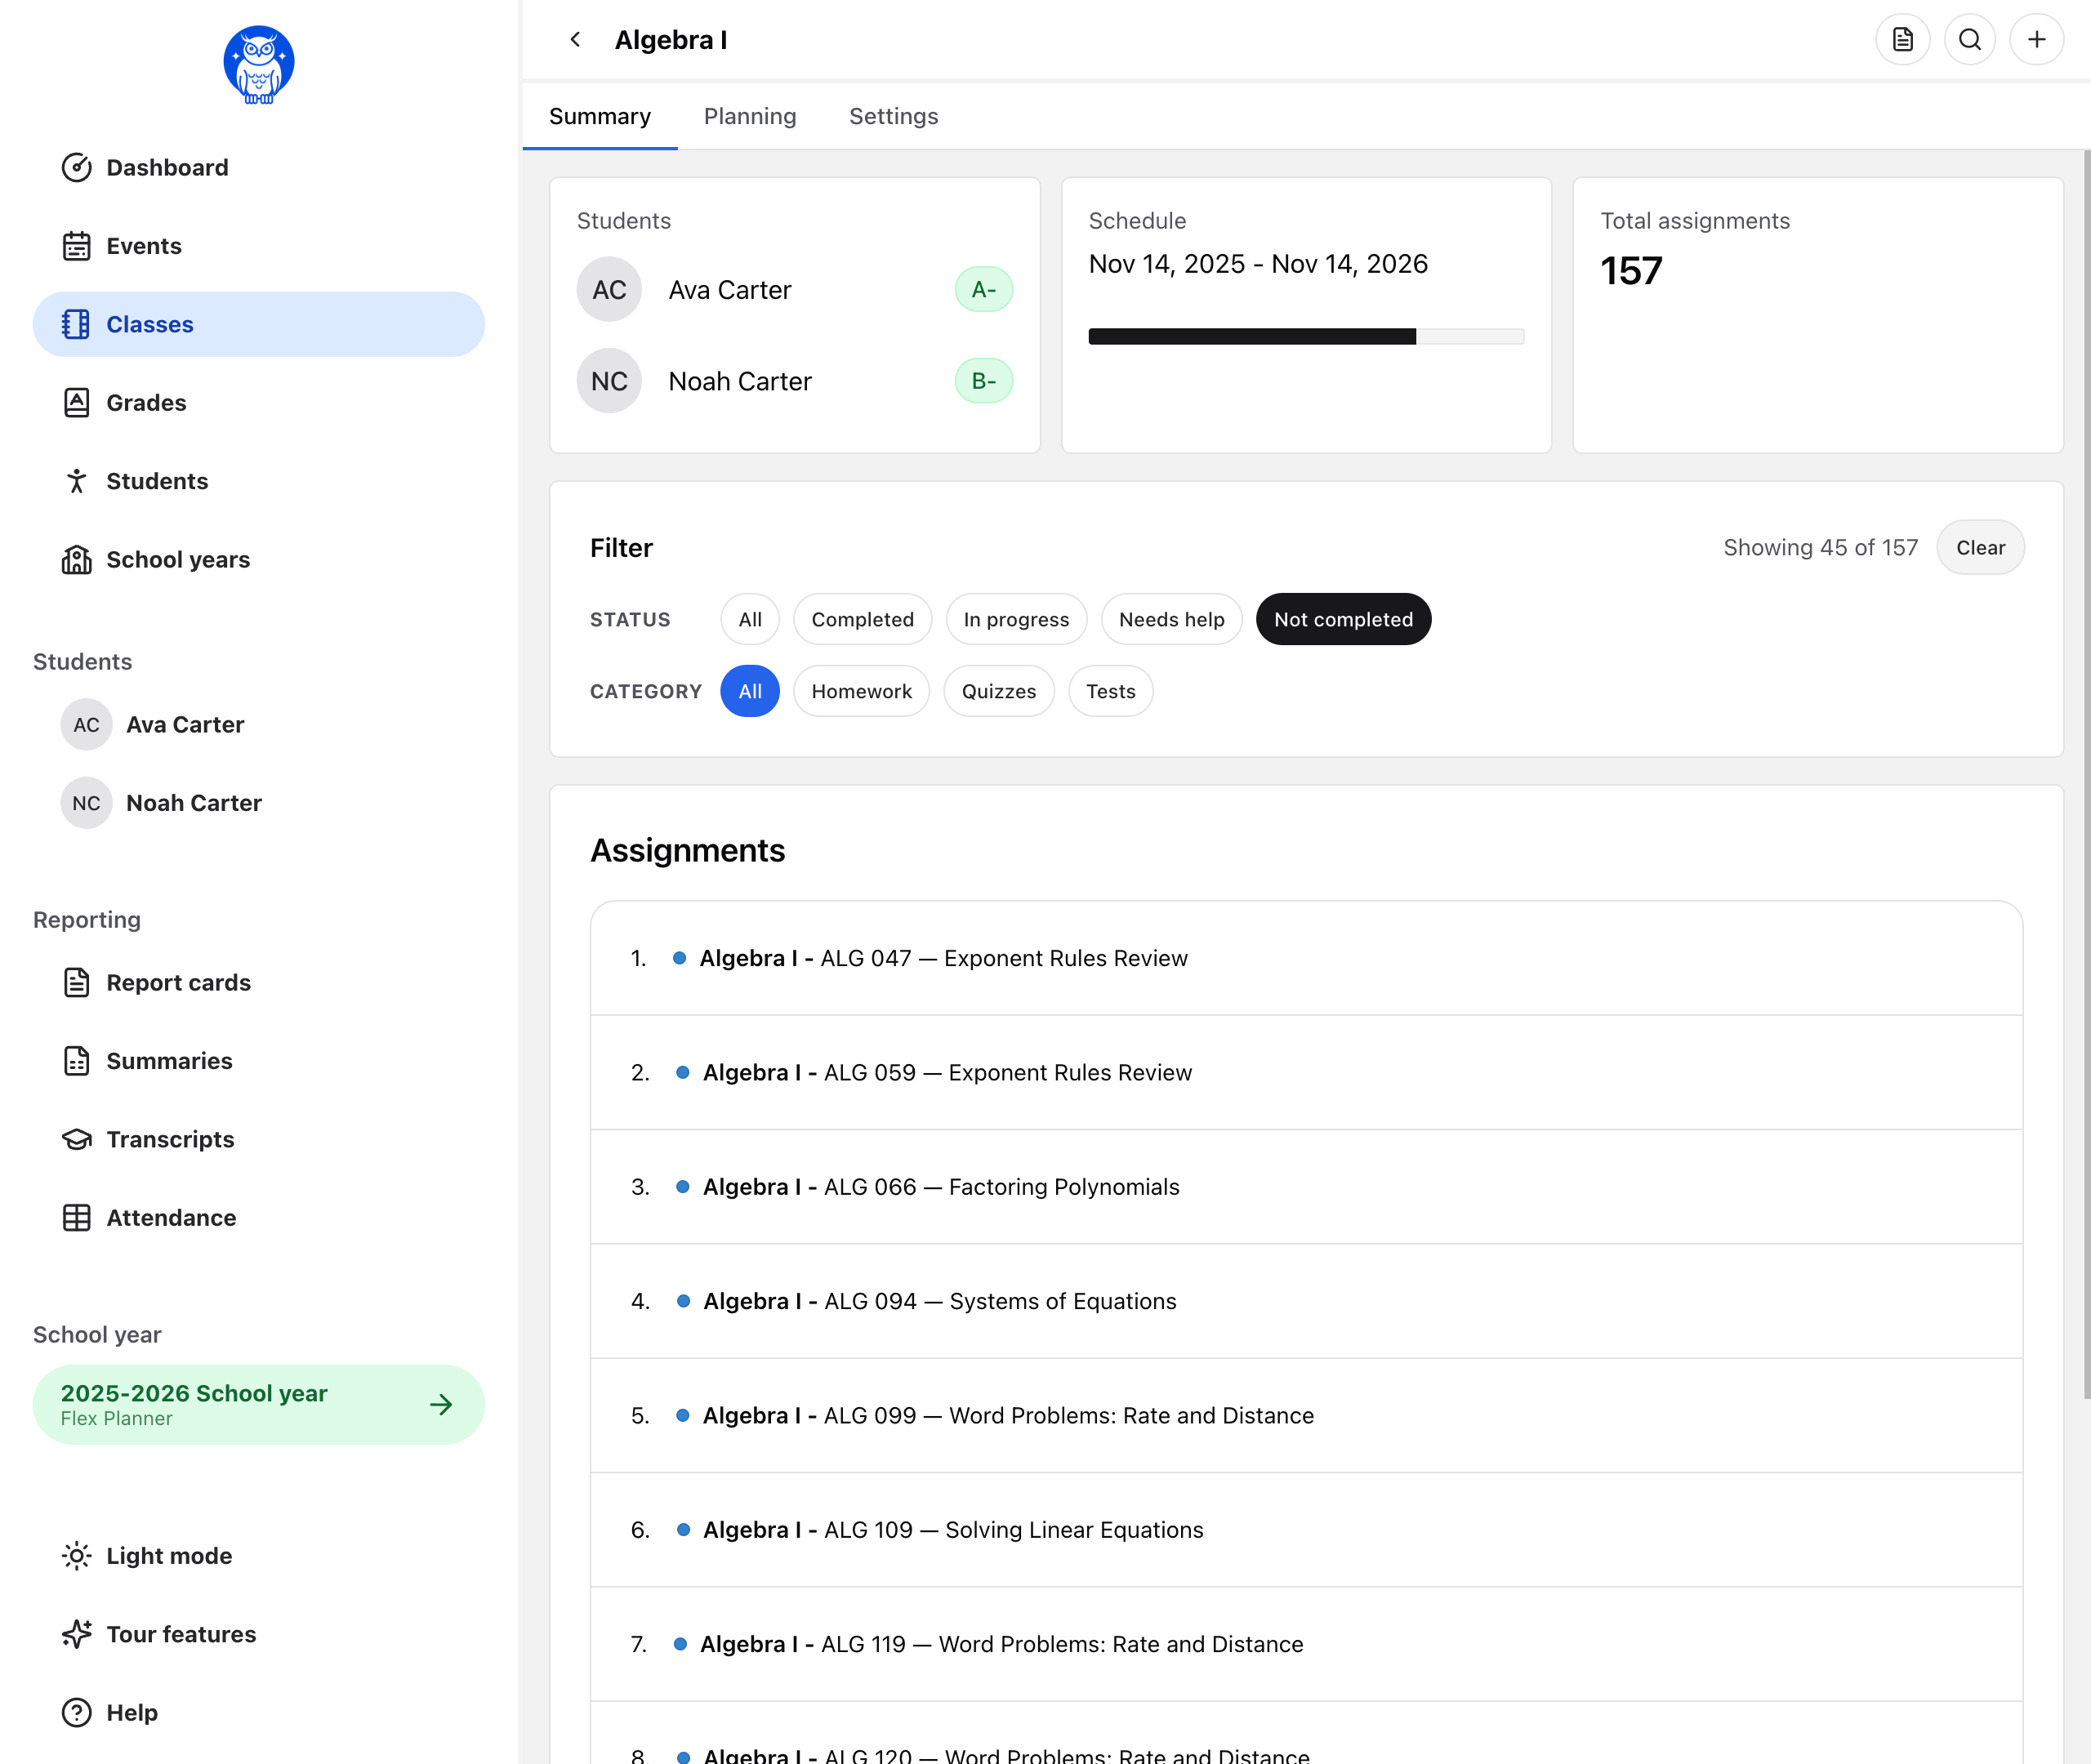Open assignment ALG 059 Exponent Rules Review
The height and width of the screenshot is (1764, 2091).
pyautogui.click(x=1306, y=1073)
